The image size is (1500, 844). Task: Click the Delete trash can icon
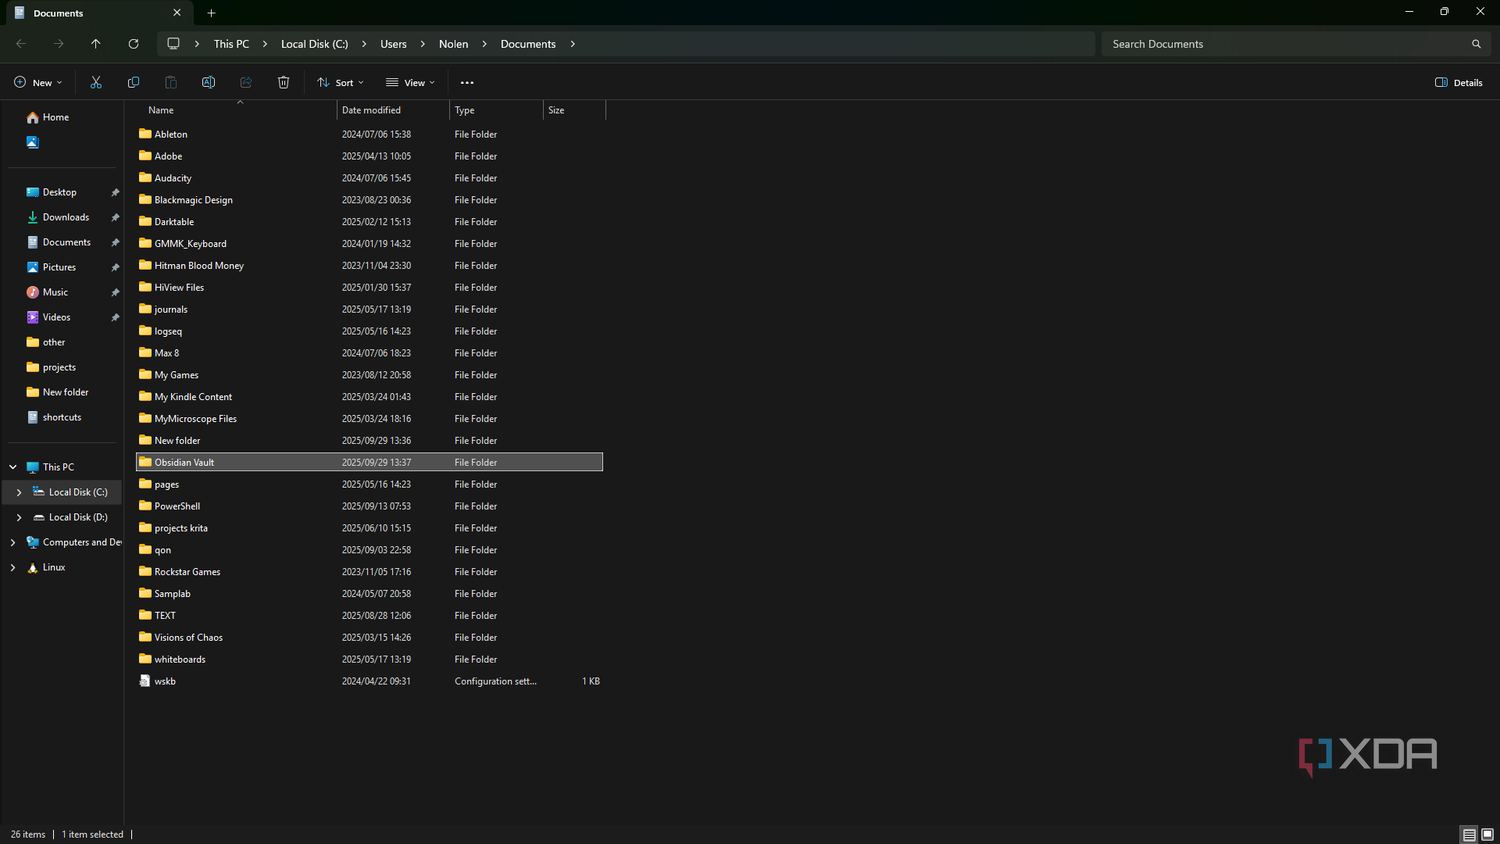tap(283, 82)
